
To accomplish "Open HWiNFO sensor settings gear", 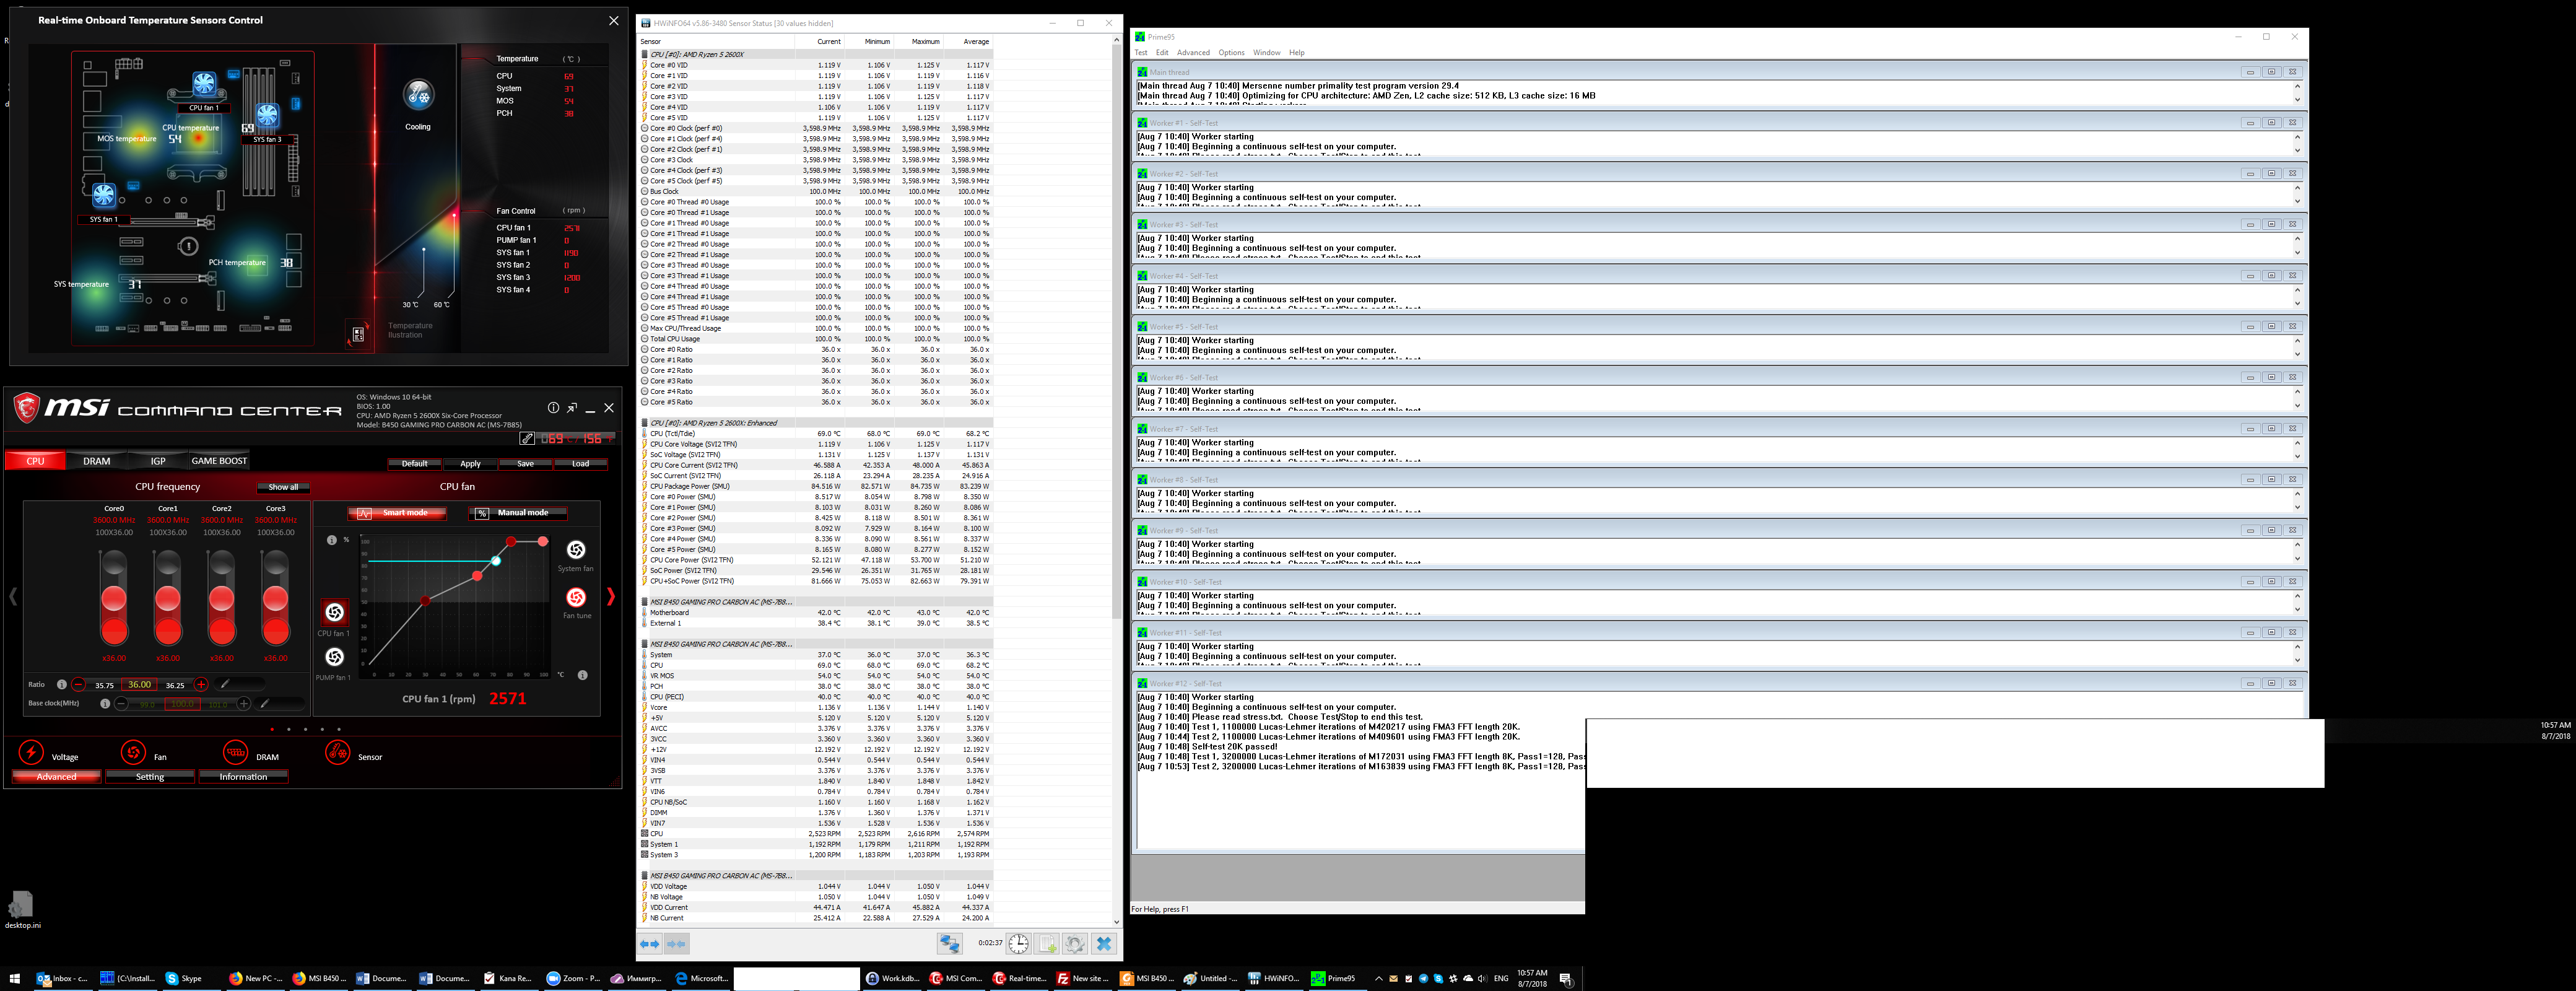I will tap(1075, 943).
